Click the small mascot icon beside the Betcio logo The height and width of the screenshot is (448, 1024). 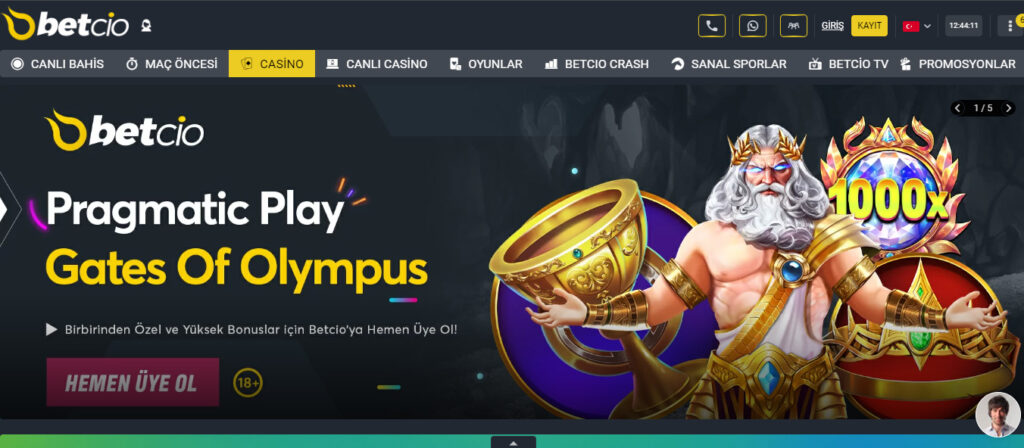click(146, 26)
